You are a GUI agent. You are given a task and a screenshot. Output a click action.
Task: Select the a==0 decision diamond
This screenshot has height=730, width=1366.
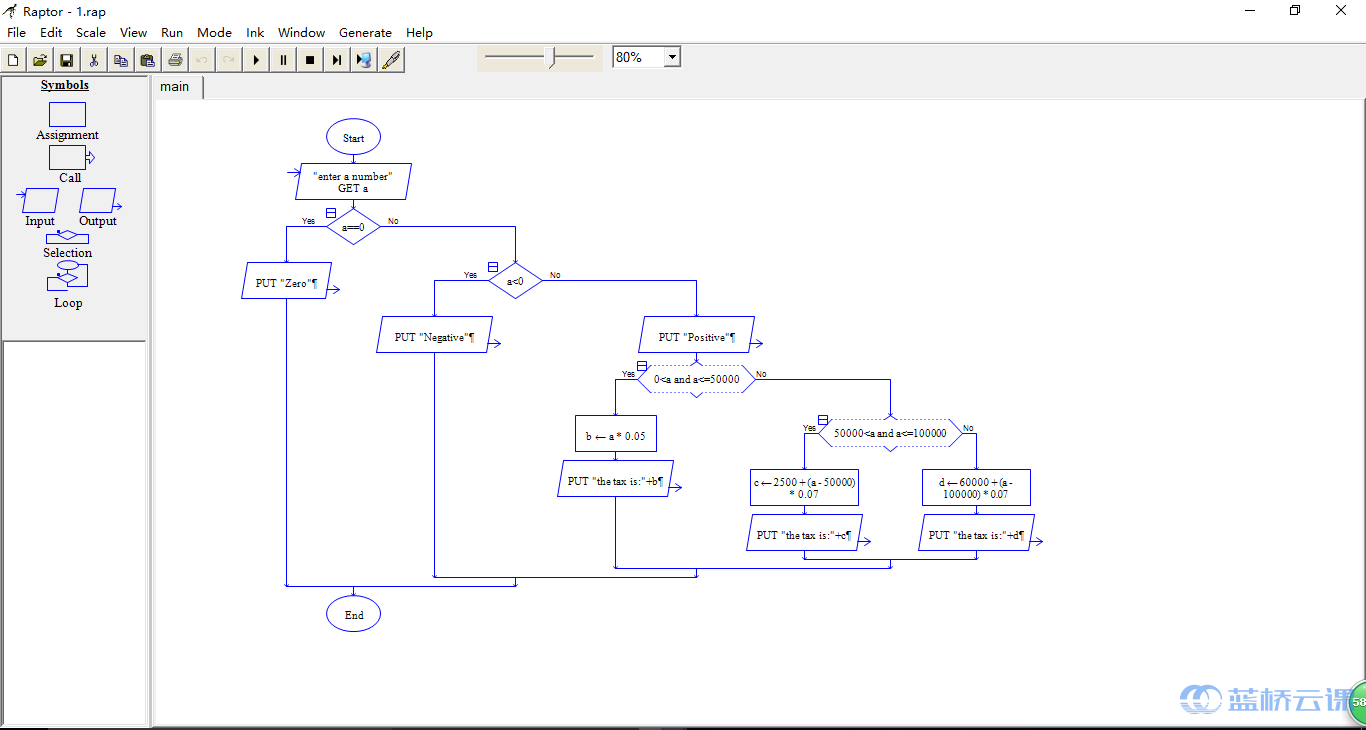pos(353,227)
